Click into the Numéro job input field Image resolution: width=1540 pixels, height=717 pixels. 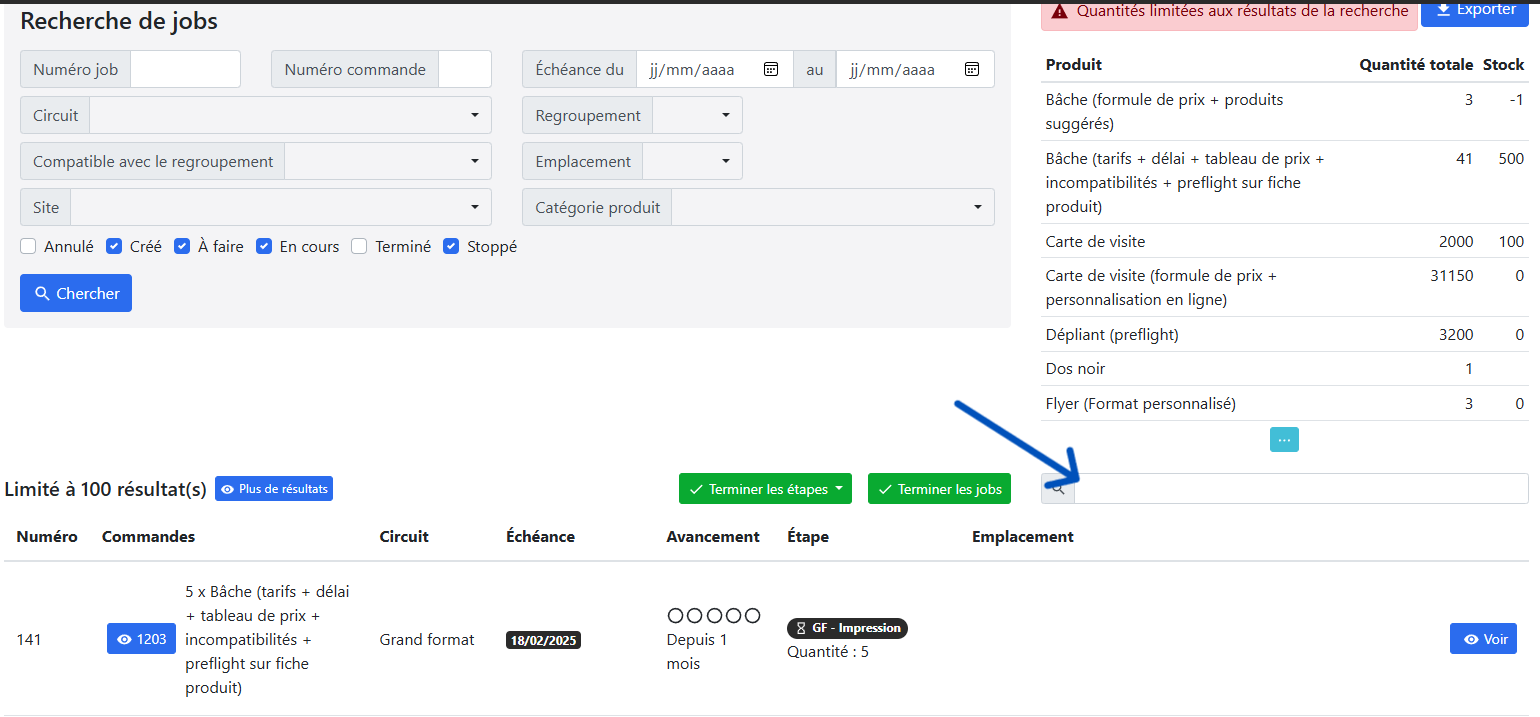[185, 69]
